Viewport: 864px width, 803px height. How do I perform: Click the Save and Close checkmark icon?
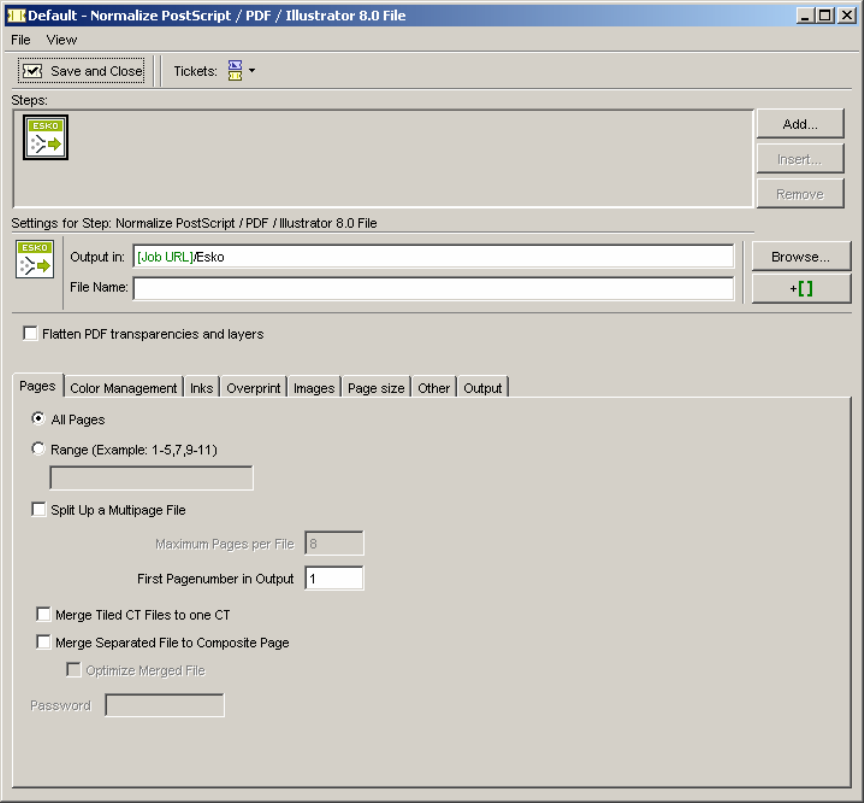(33, 71)
